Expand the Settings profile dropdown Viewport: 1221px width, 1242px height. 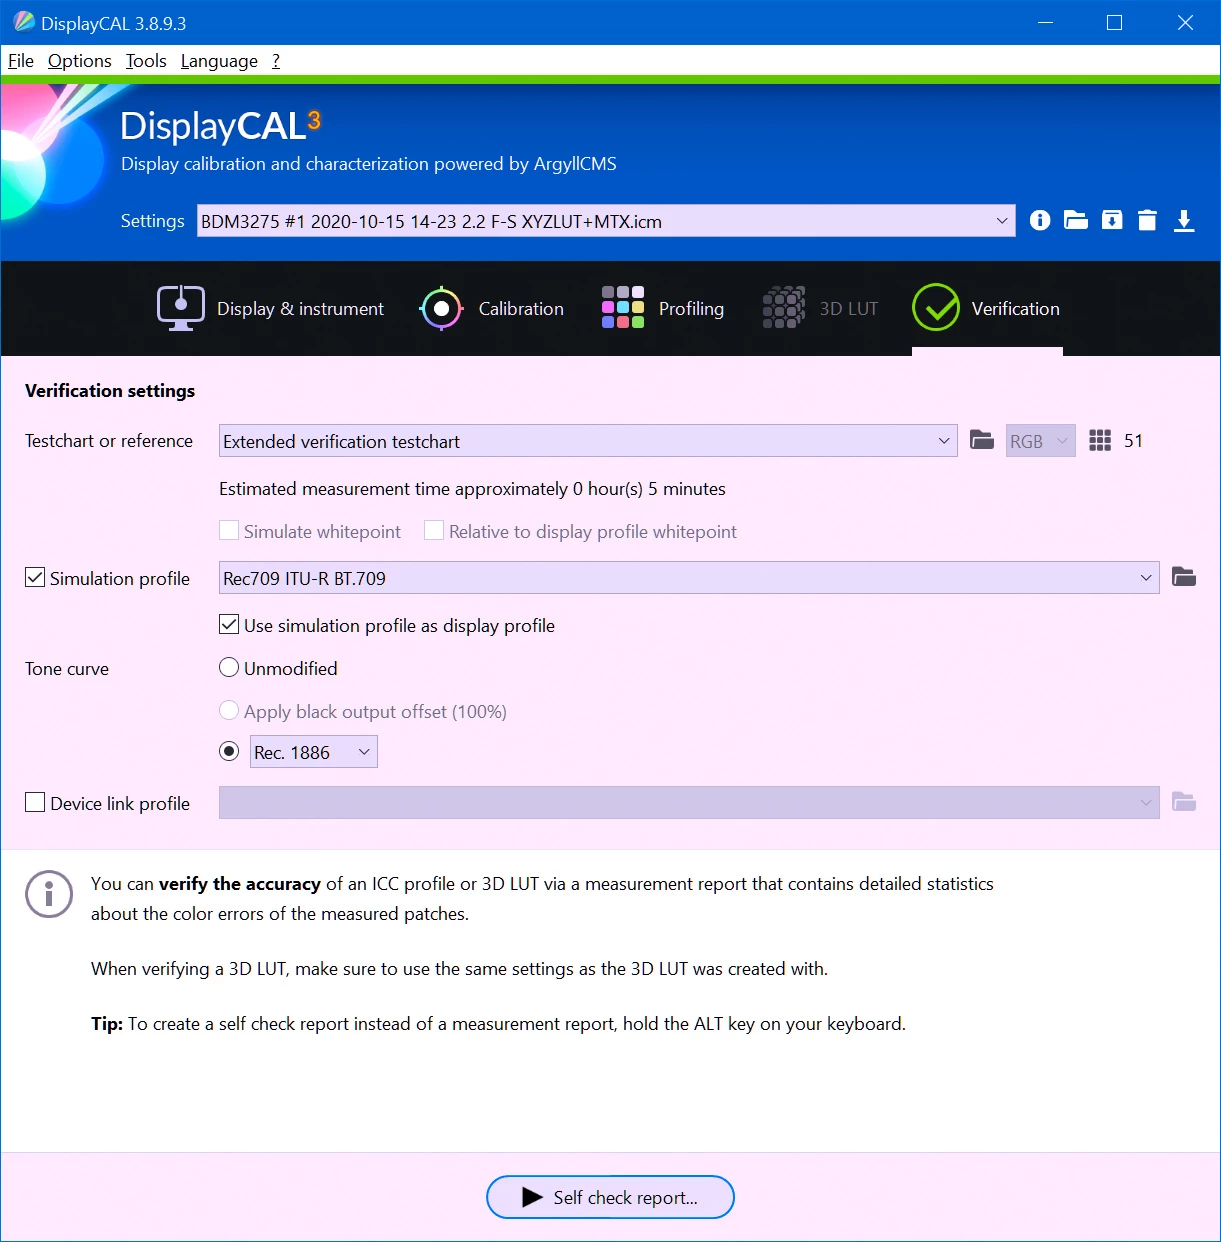[x=606, y=221]
